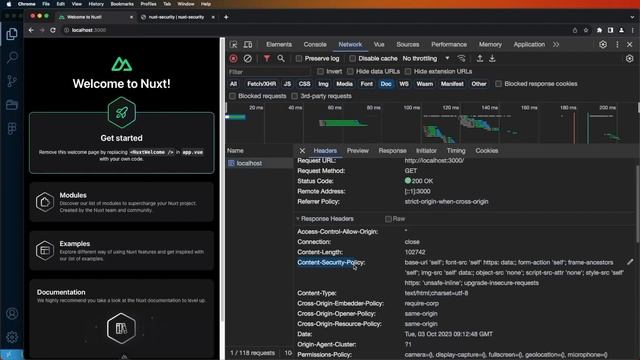
Task: Reload the localhost page
Action: coord(53,30)
